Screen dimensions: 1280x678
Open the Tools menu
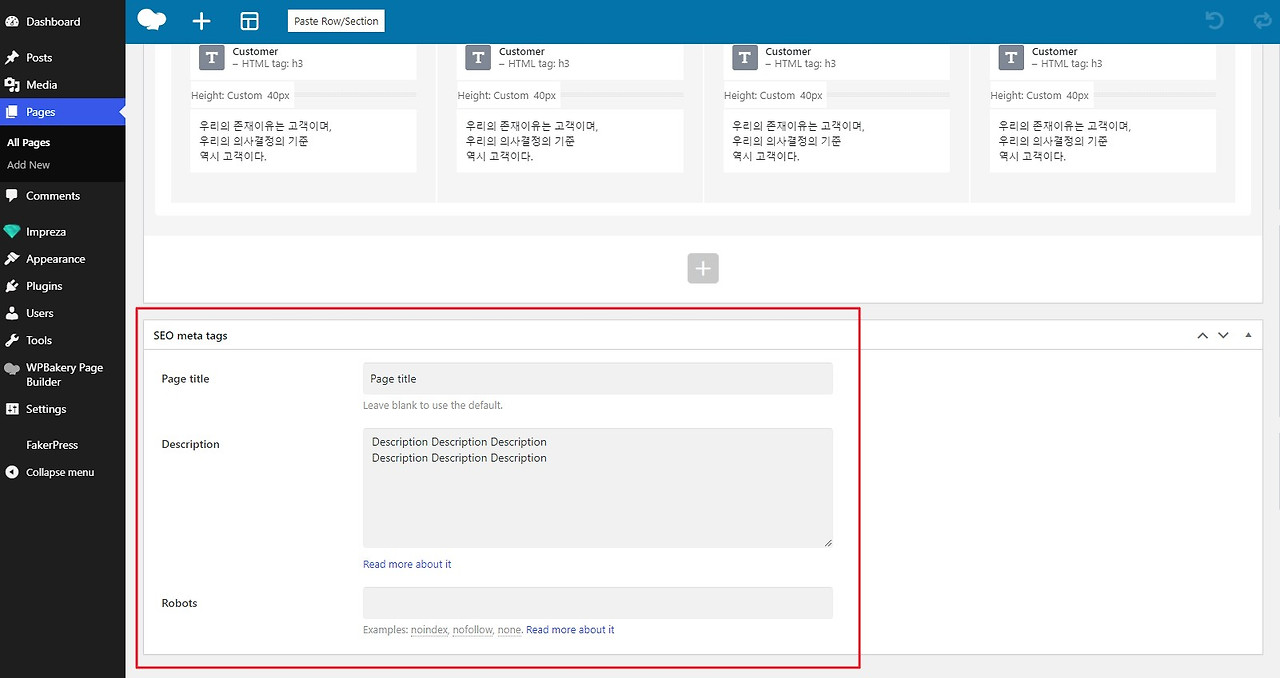39,340
